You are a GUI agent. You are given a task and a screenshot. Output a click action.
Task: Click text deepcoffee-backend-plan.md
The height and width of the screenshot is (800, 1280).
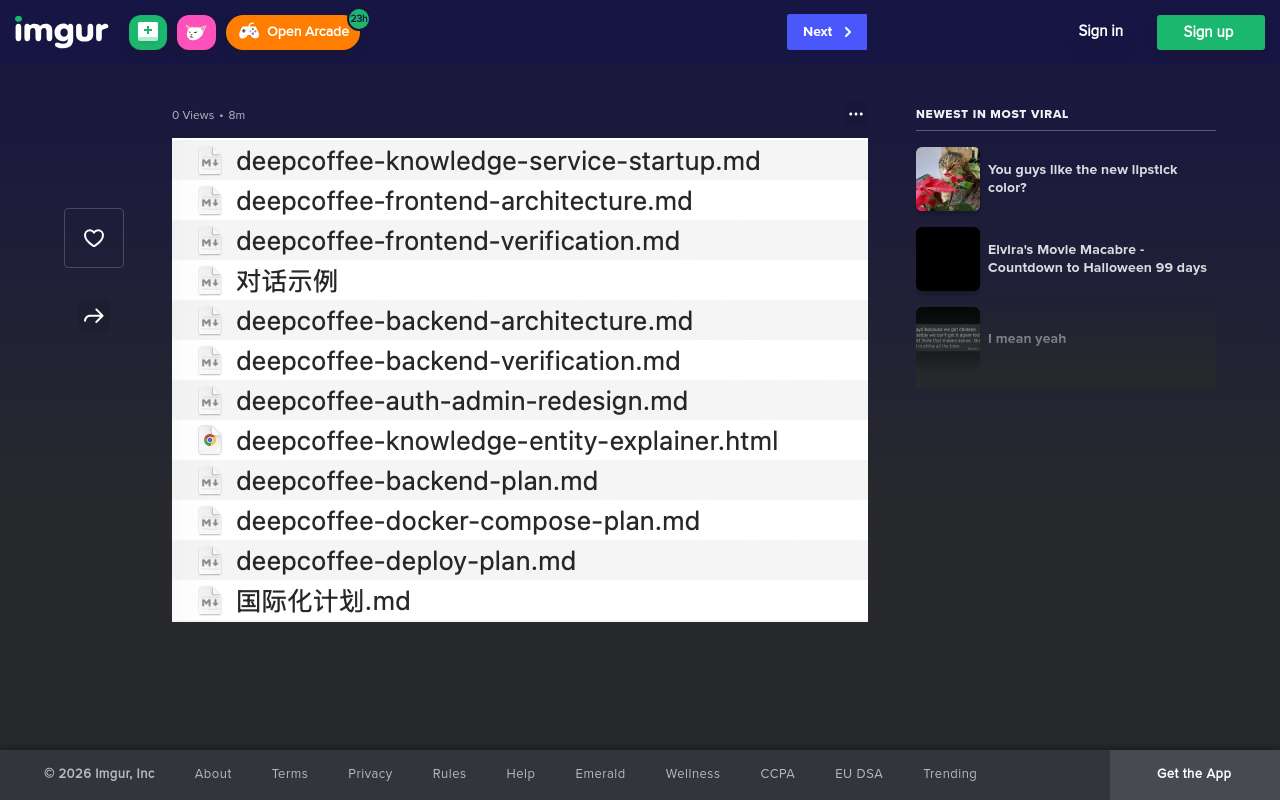tap(417, 481)
